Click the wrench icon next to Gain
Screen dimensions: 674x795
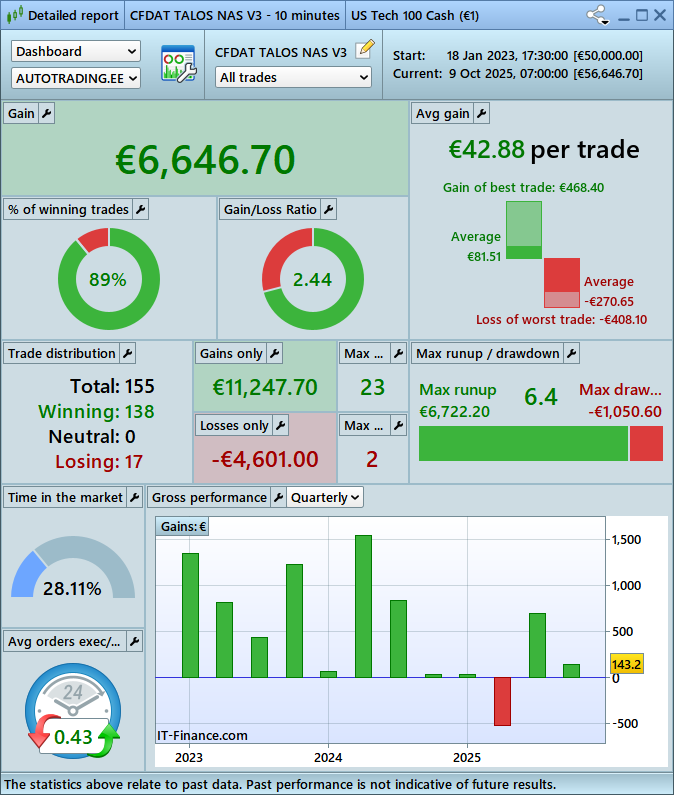click(x=46, y=114)
